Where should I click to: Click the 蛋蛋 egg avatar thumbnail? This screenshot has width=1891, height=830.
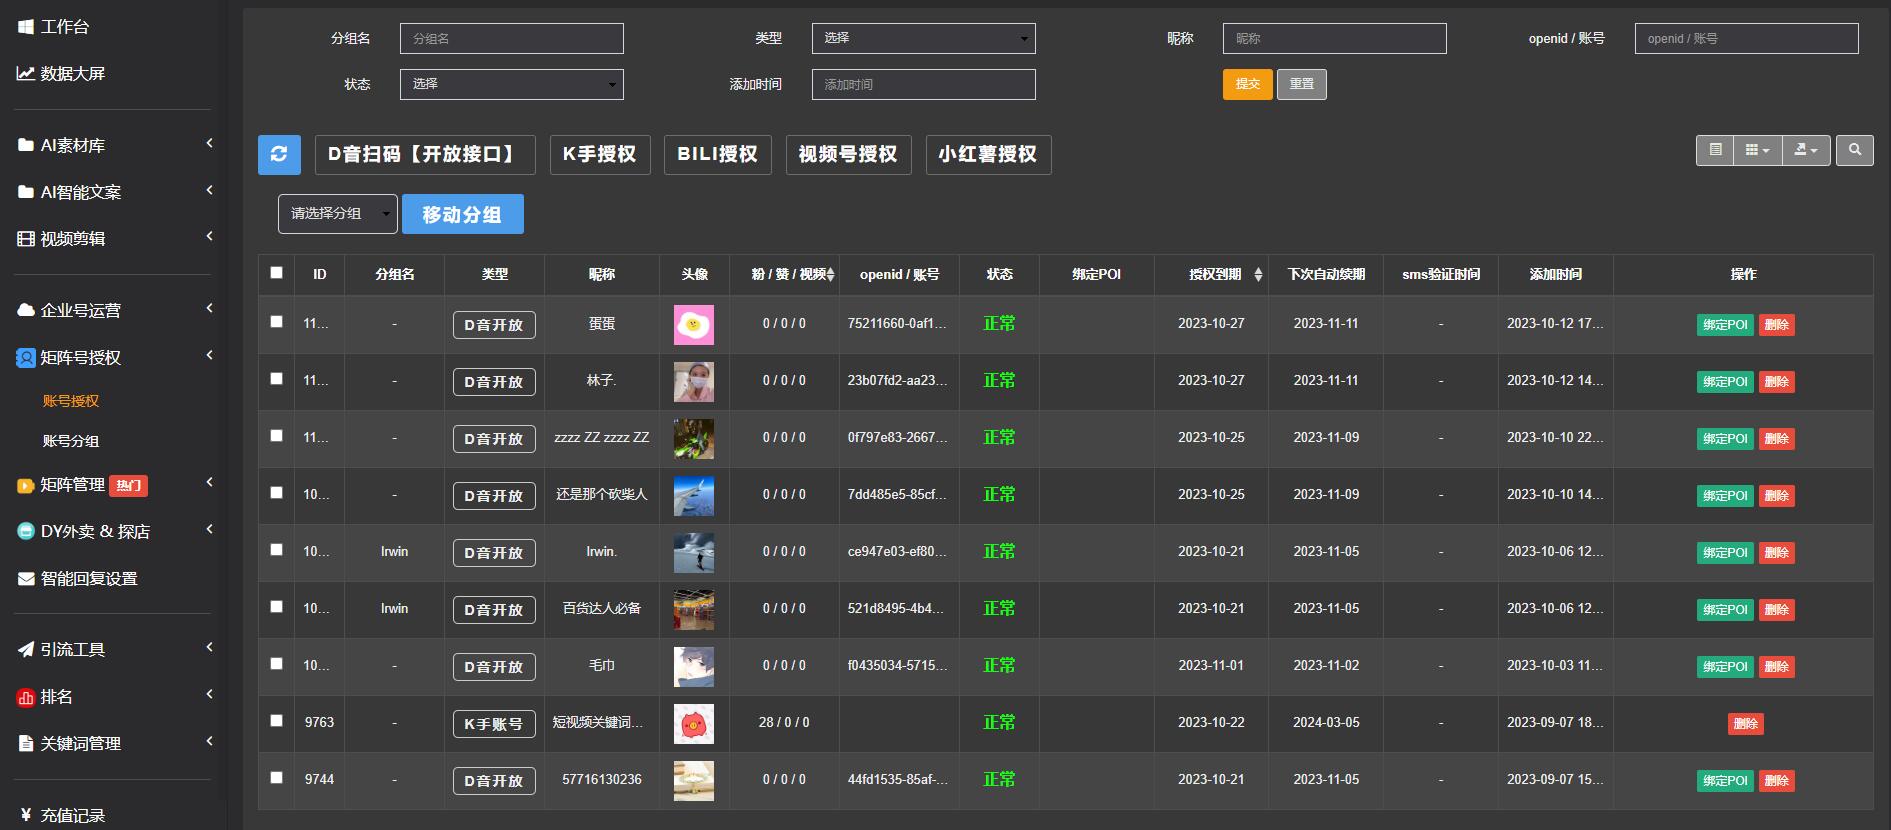694,325
